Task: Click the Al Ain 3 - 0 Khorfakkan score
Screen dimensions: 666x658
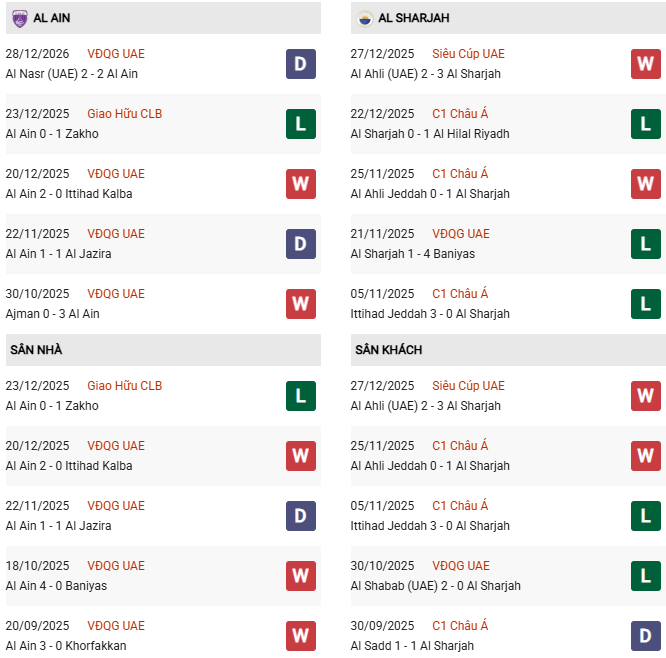Action: click(x=65, y=646)
